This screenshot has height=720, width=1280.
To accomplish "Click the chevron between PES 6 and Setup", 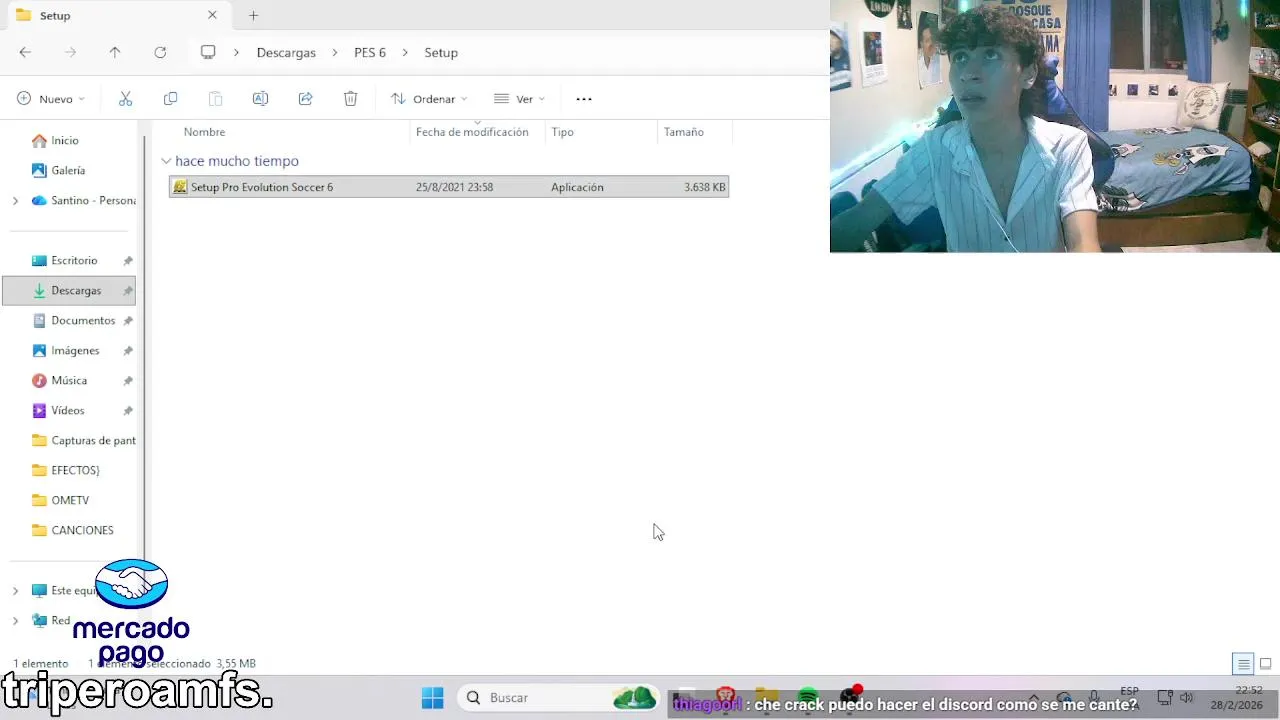I will click(405, 52).
